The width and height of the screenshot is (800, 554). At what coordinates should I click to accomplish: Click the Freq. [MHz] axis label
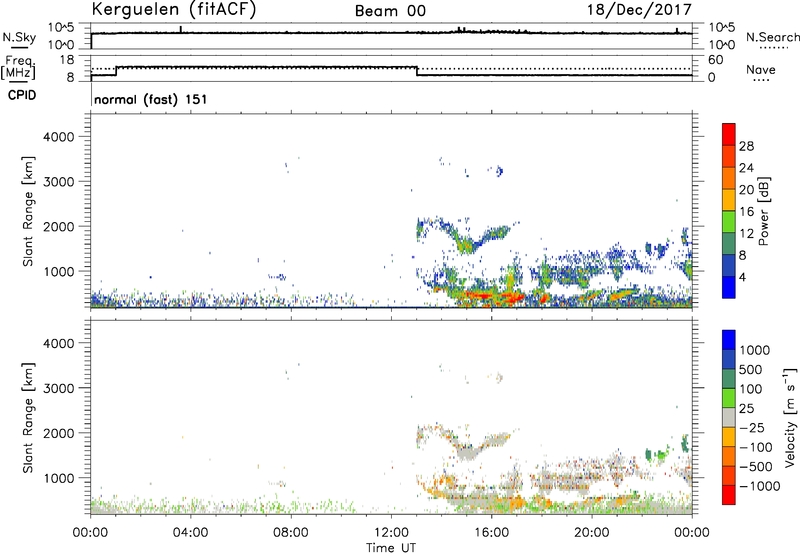point(19,67)
